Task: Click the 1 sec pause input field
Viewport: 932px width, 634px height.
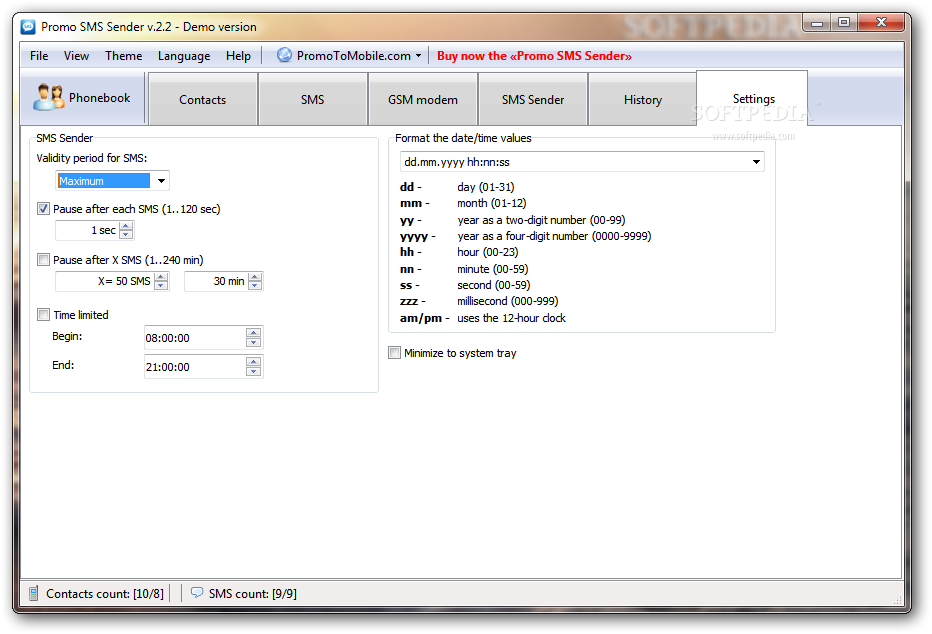Action: point(88,230)
